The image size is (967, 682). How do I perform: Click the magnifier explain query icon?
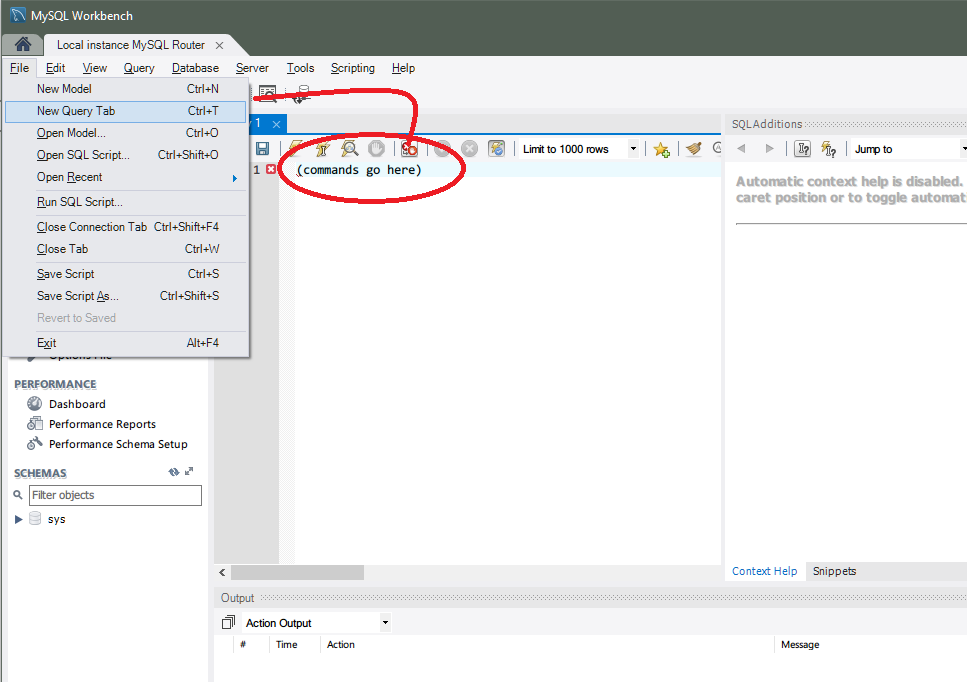(349, 149)
